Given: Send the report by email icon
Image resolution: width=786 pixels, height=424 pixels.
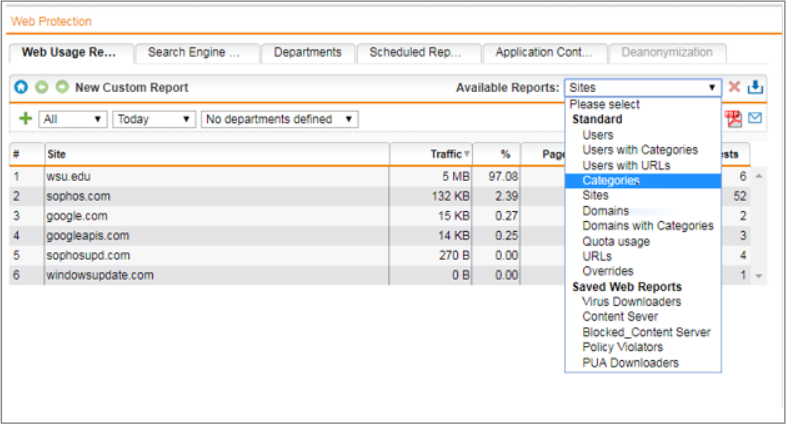Looking at the screenshot, I should pyautogui.click(x=756, y=119).
